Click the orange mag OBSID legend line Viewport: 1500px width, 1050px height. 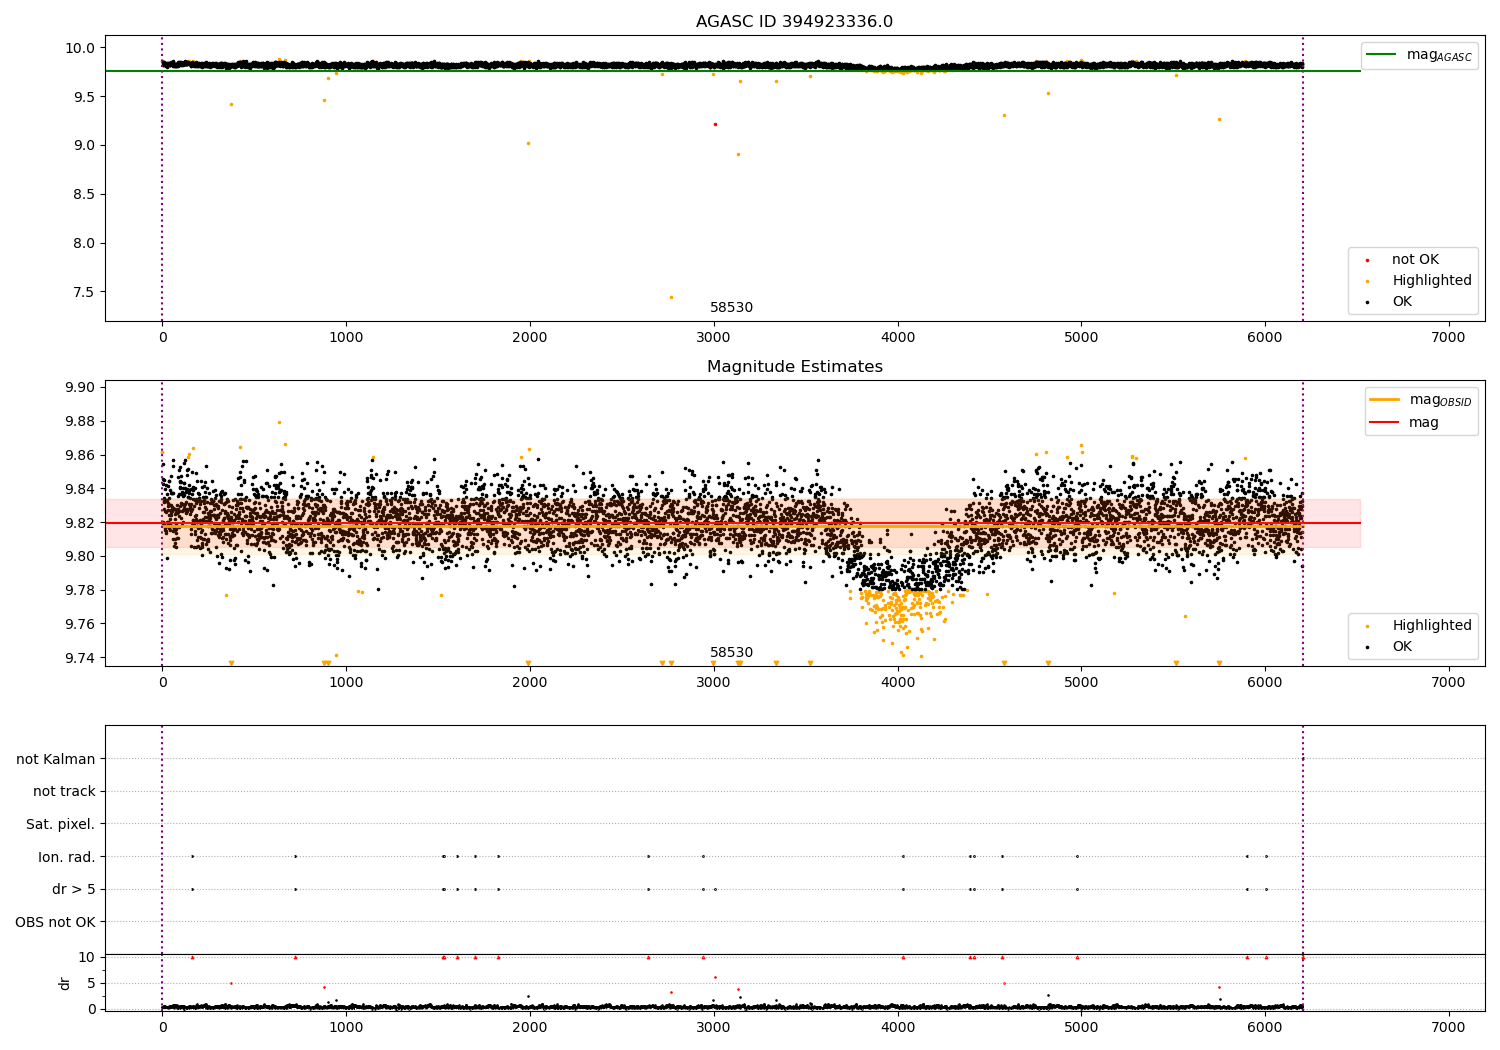click(x=1385, y=400)
